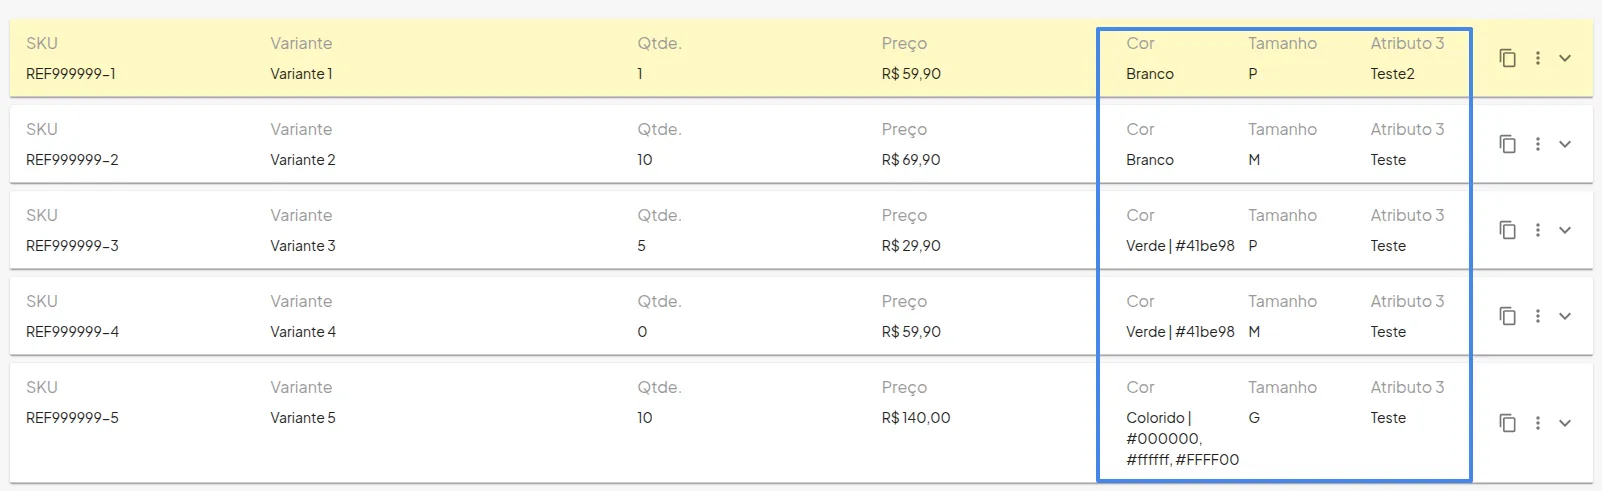The image size is (1602, 491).
Task: Click the Teste2 attribute value
Action: (x=1392, y=74)
